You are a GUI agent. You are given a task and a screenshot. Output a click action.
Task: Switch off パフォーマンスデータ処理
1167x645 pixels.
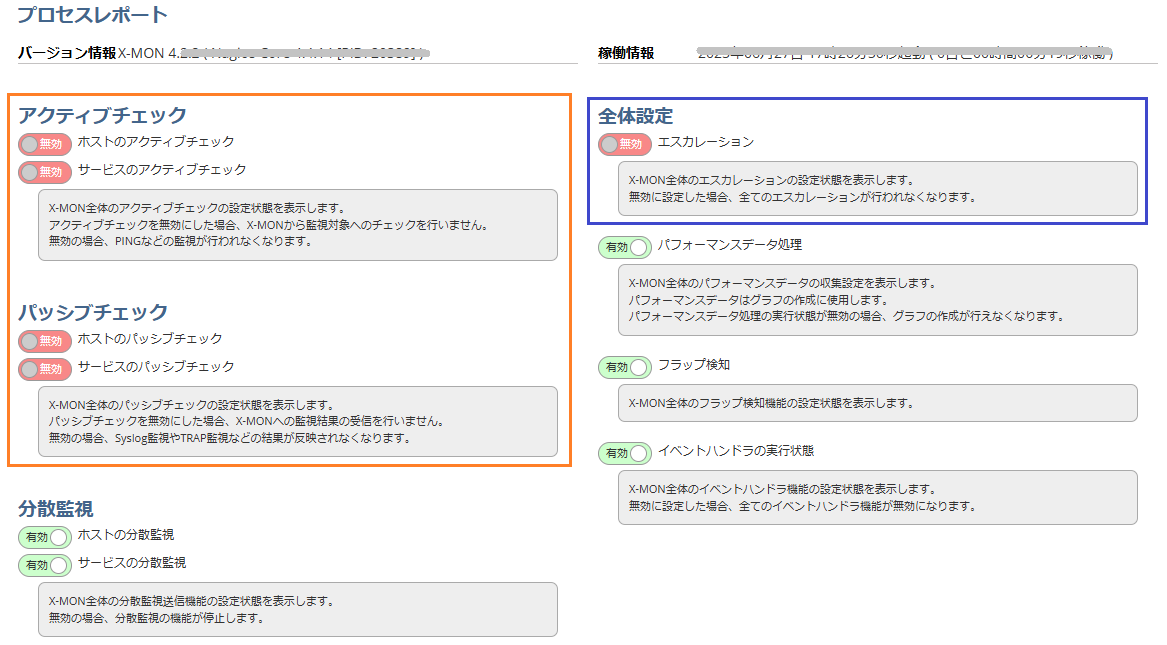coord(625,247)
